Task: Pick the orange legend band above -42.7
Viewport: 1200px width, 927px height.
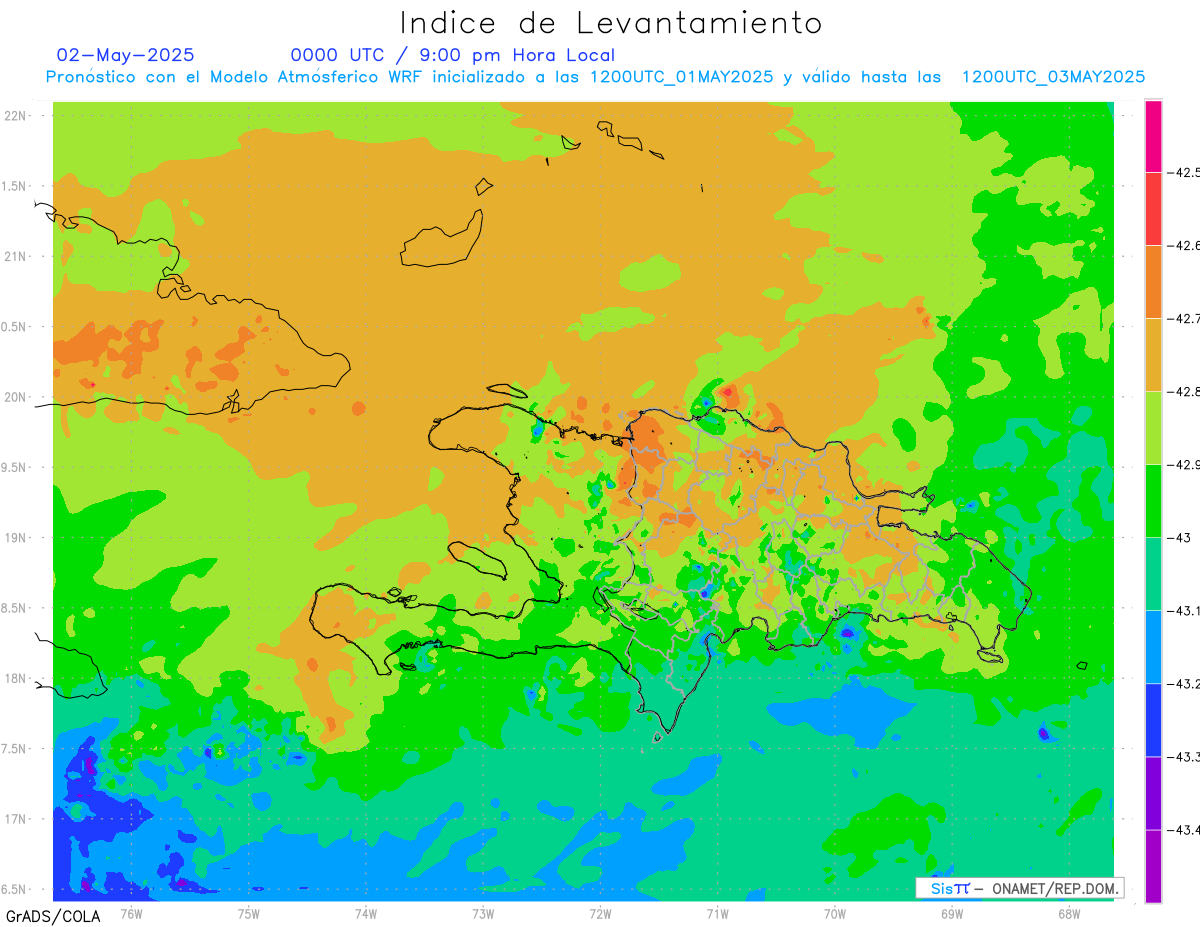Action: [1153, 282]
